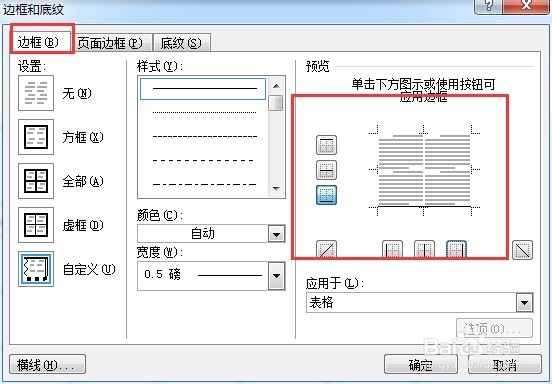Toggle the inside vertical border button
This screenshot has width=552, height=384.
click(424, 250)
